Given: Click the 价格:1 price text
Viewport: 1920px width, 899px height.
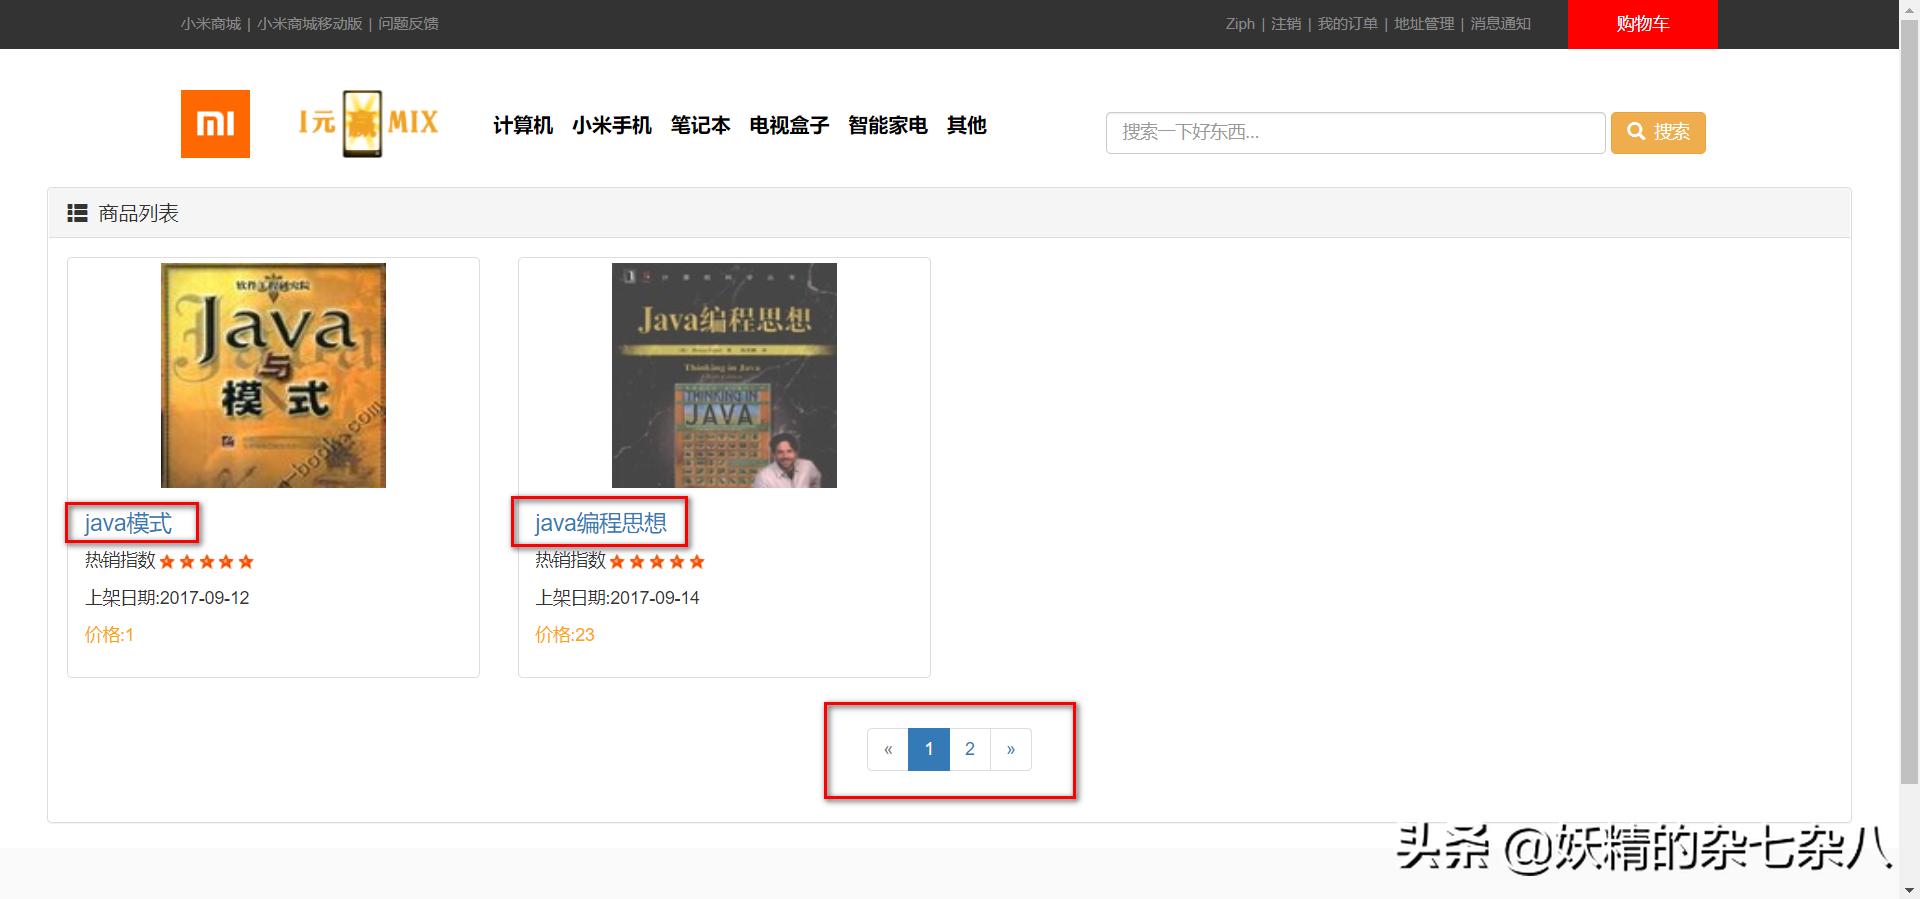Looking at the screenshot, I should coord(109,635).
